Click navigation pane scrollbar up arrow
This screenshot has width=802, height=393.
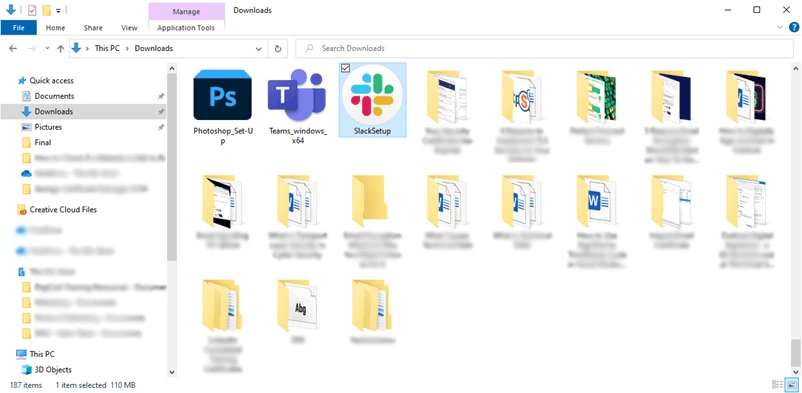[x=172, y=68]
